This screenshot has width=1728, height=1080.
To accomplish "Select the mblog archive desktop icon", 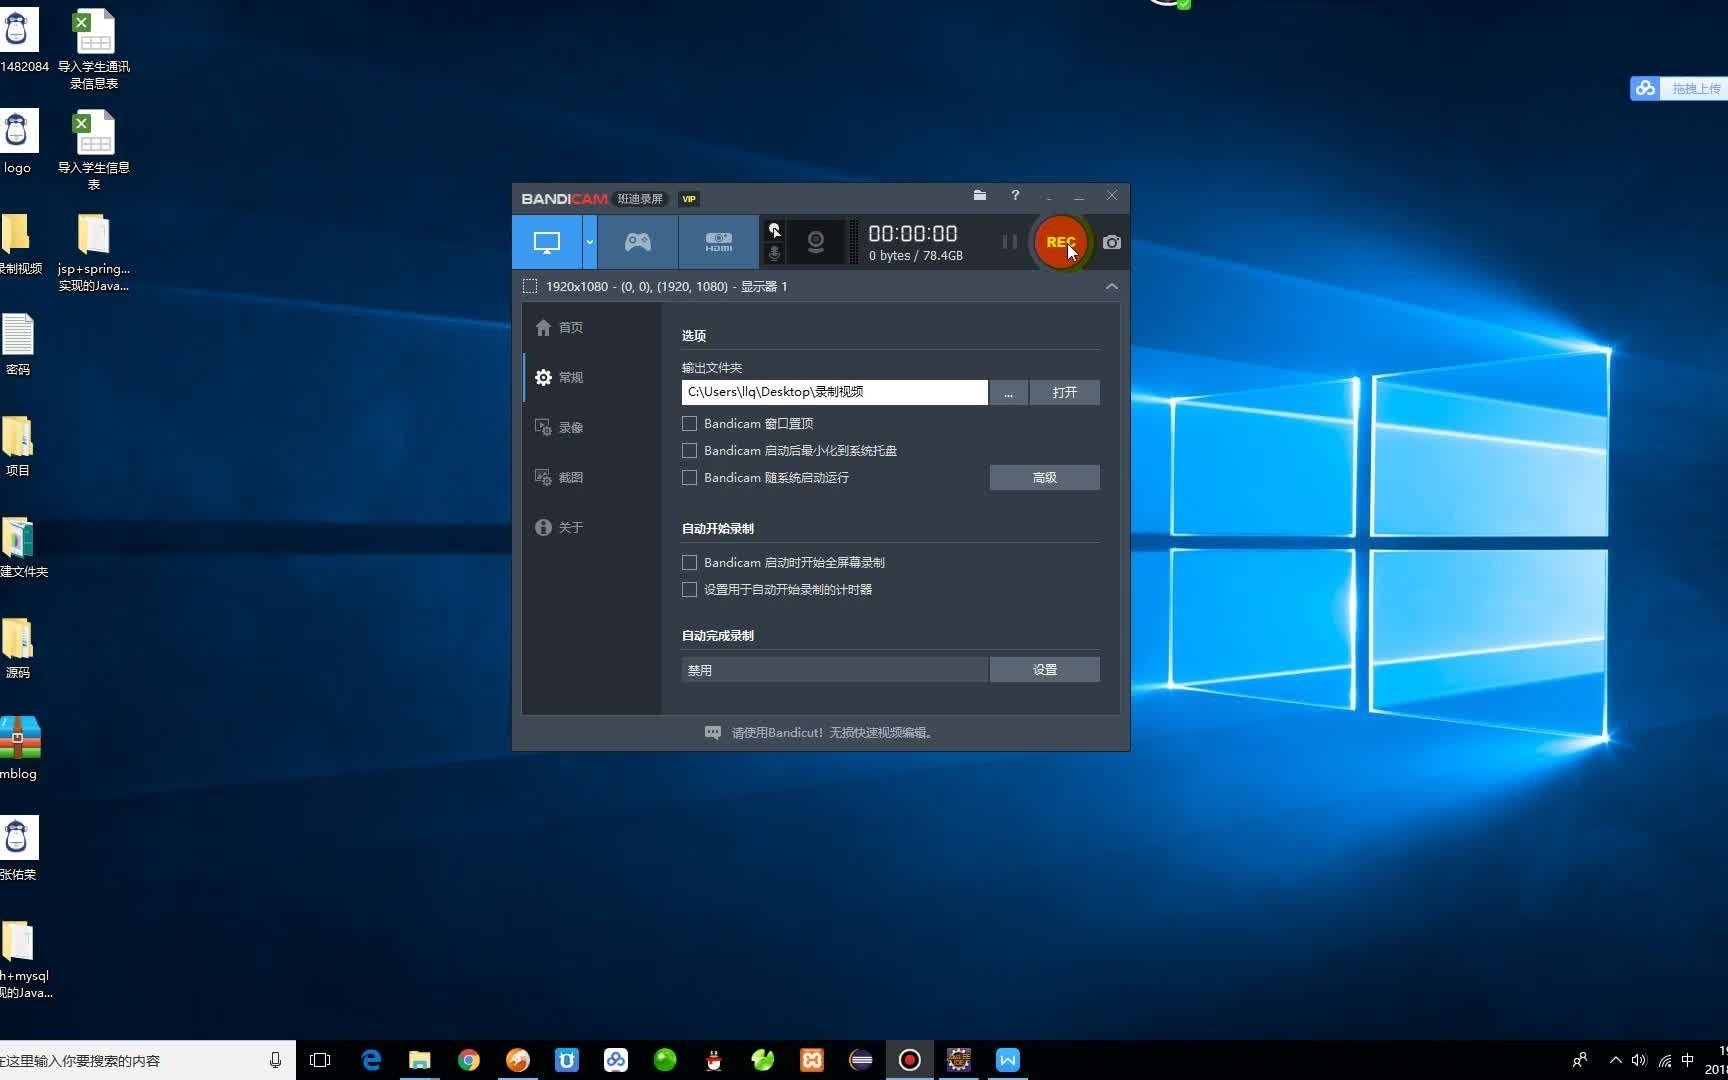I will (19, 749).
